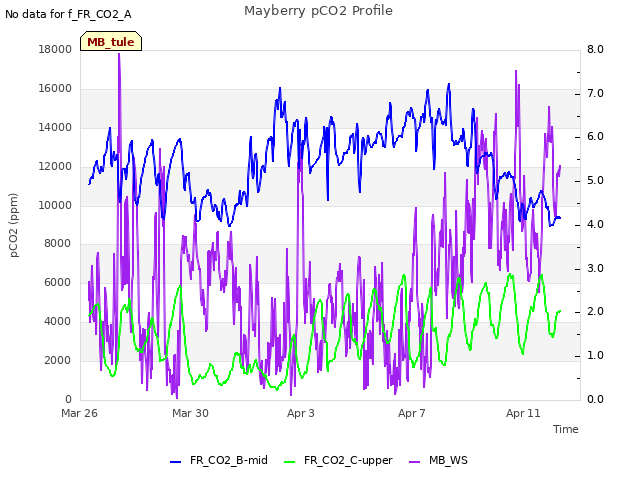
Task: Click the 14000 left axis value
Action: click(55, 127)
